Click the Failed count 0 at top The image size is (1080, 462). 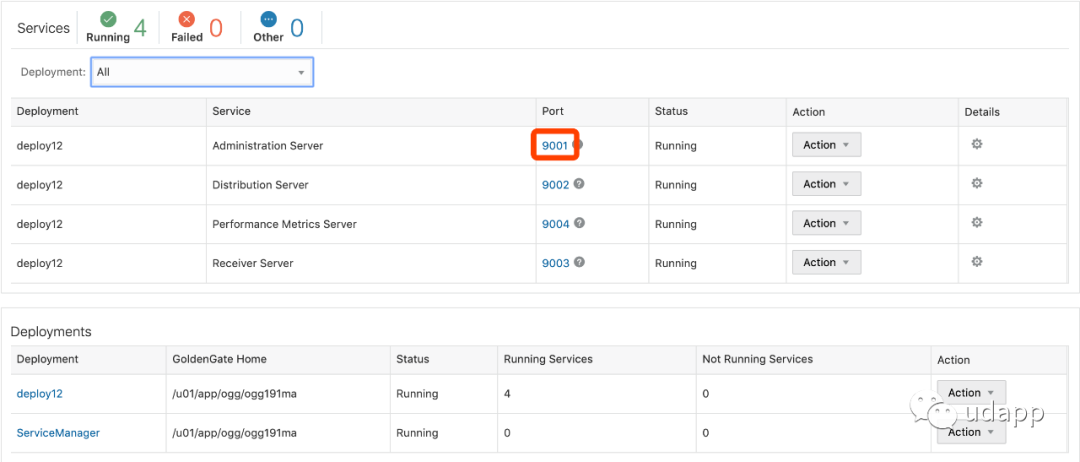pyautogui.click(x=216, y=28)
